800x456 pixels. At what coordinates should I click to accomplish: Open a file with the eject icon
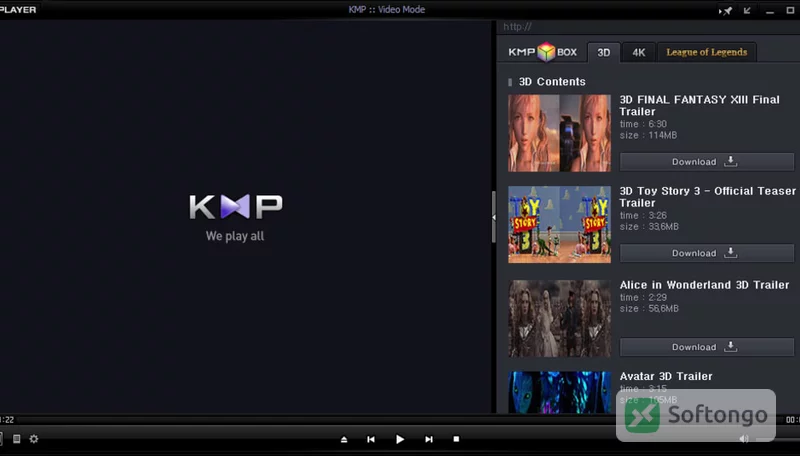click(x=344, y=439)
